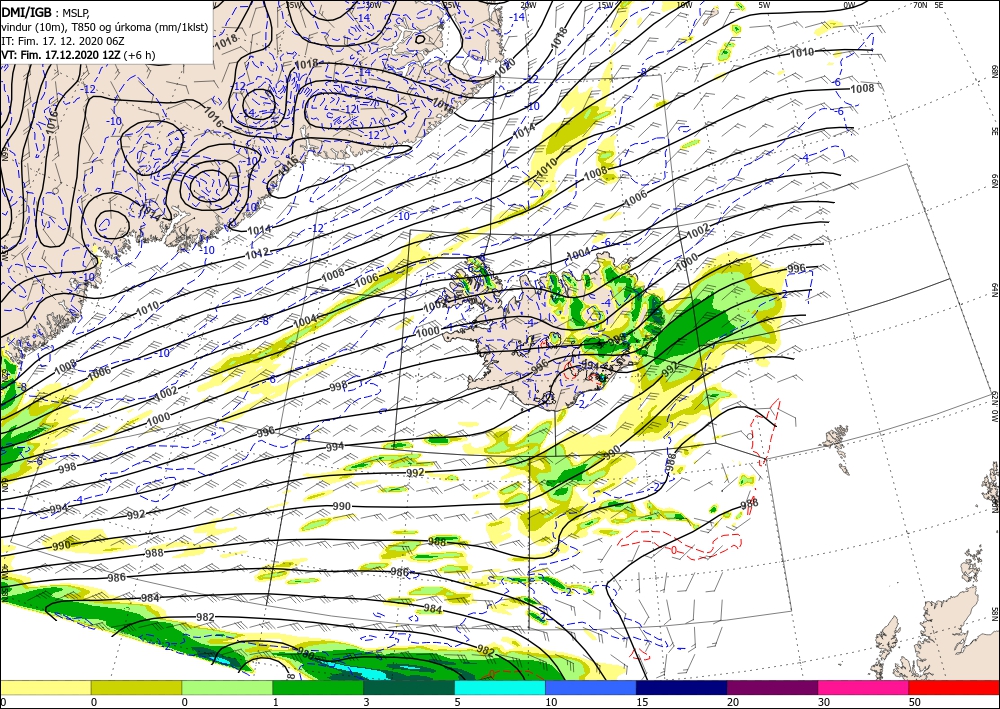1000x709 pixels.
Task: Click the red legend swatch
Action: [954, 687]
